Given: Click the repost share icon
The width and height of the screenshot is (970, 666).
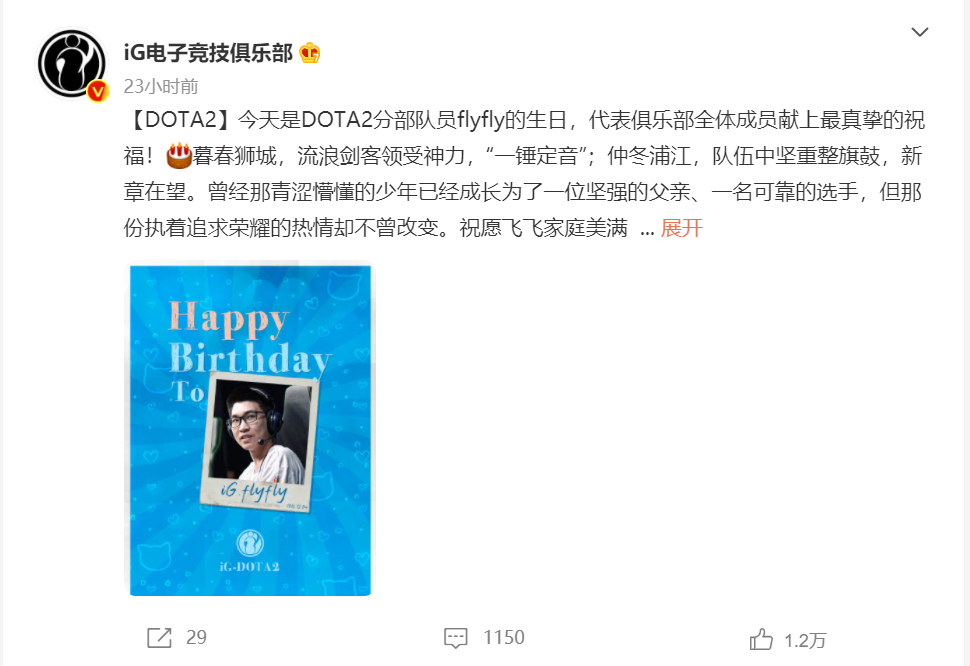Looking at the screenshot, I should [x=160, y=638].
